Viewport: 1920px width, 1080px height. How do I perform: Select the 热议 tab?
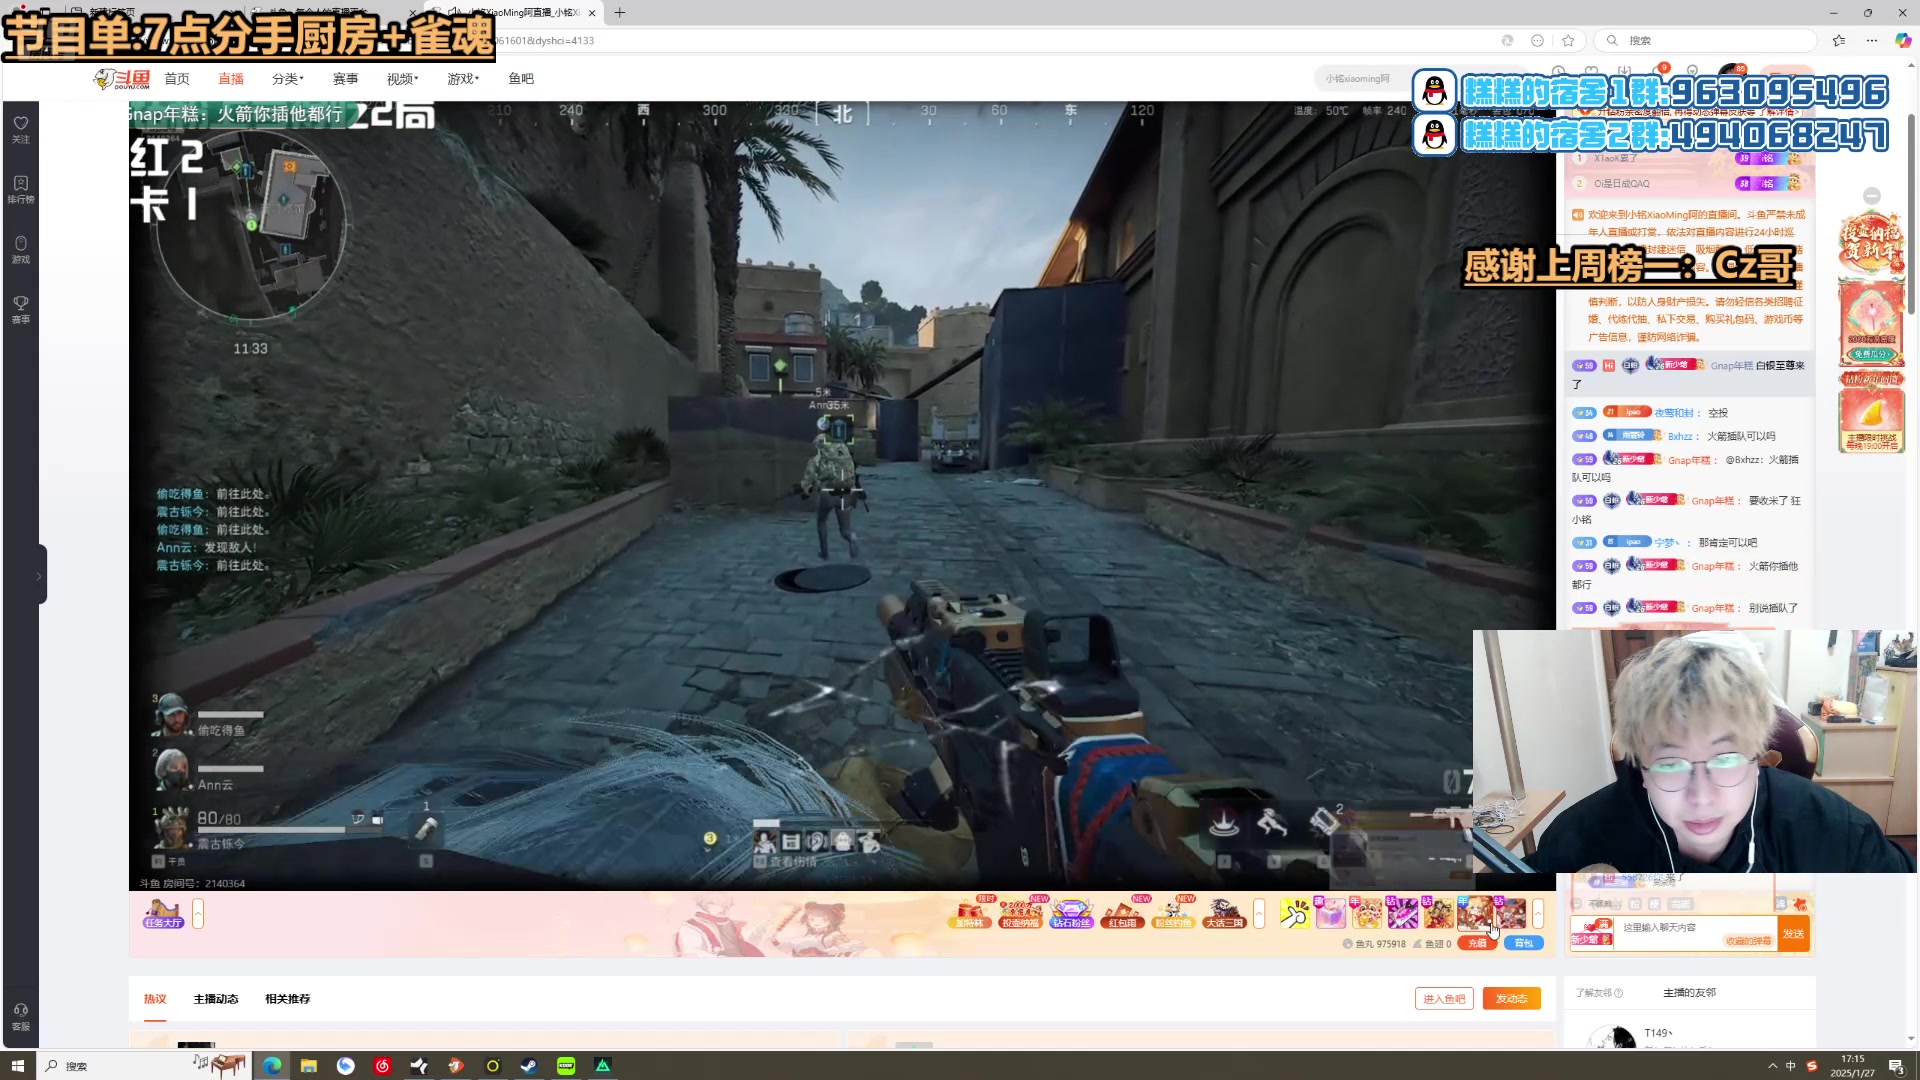point(155,999)
